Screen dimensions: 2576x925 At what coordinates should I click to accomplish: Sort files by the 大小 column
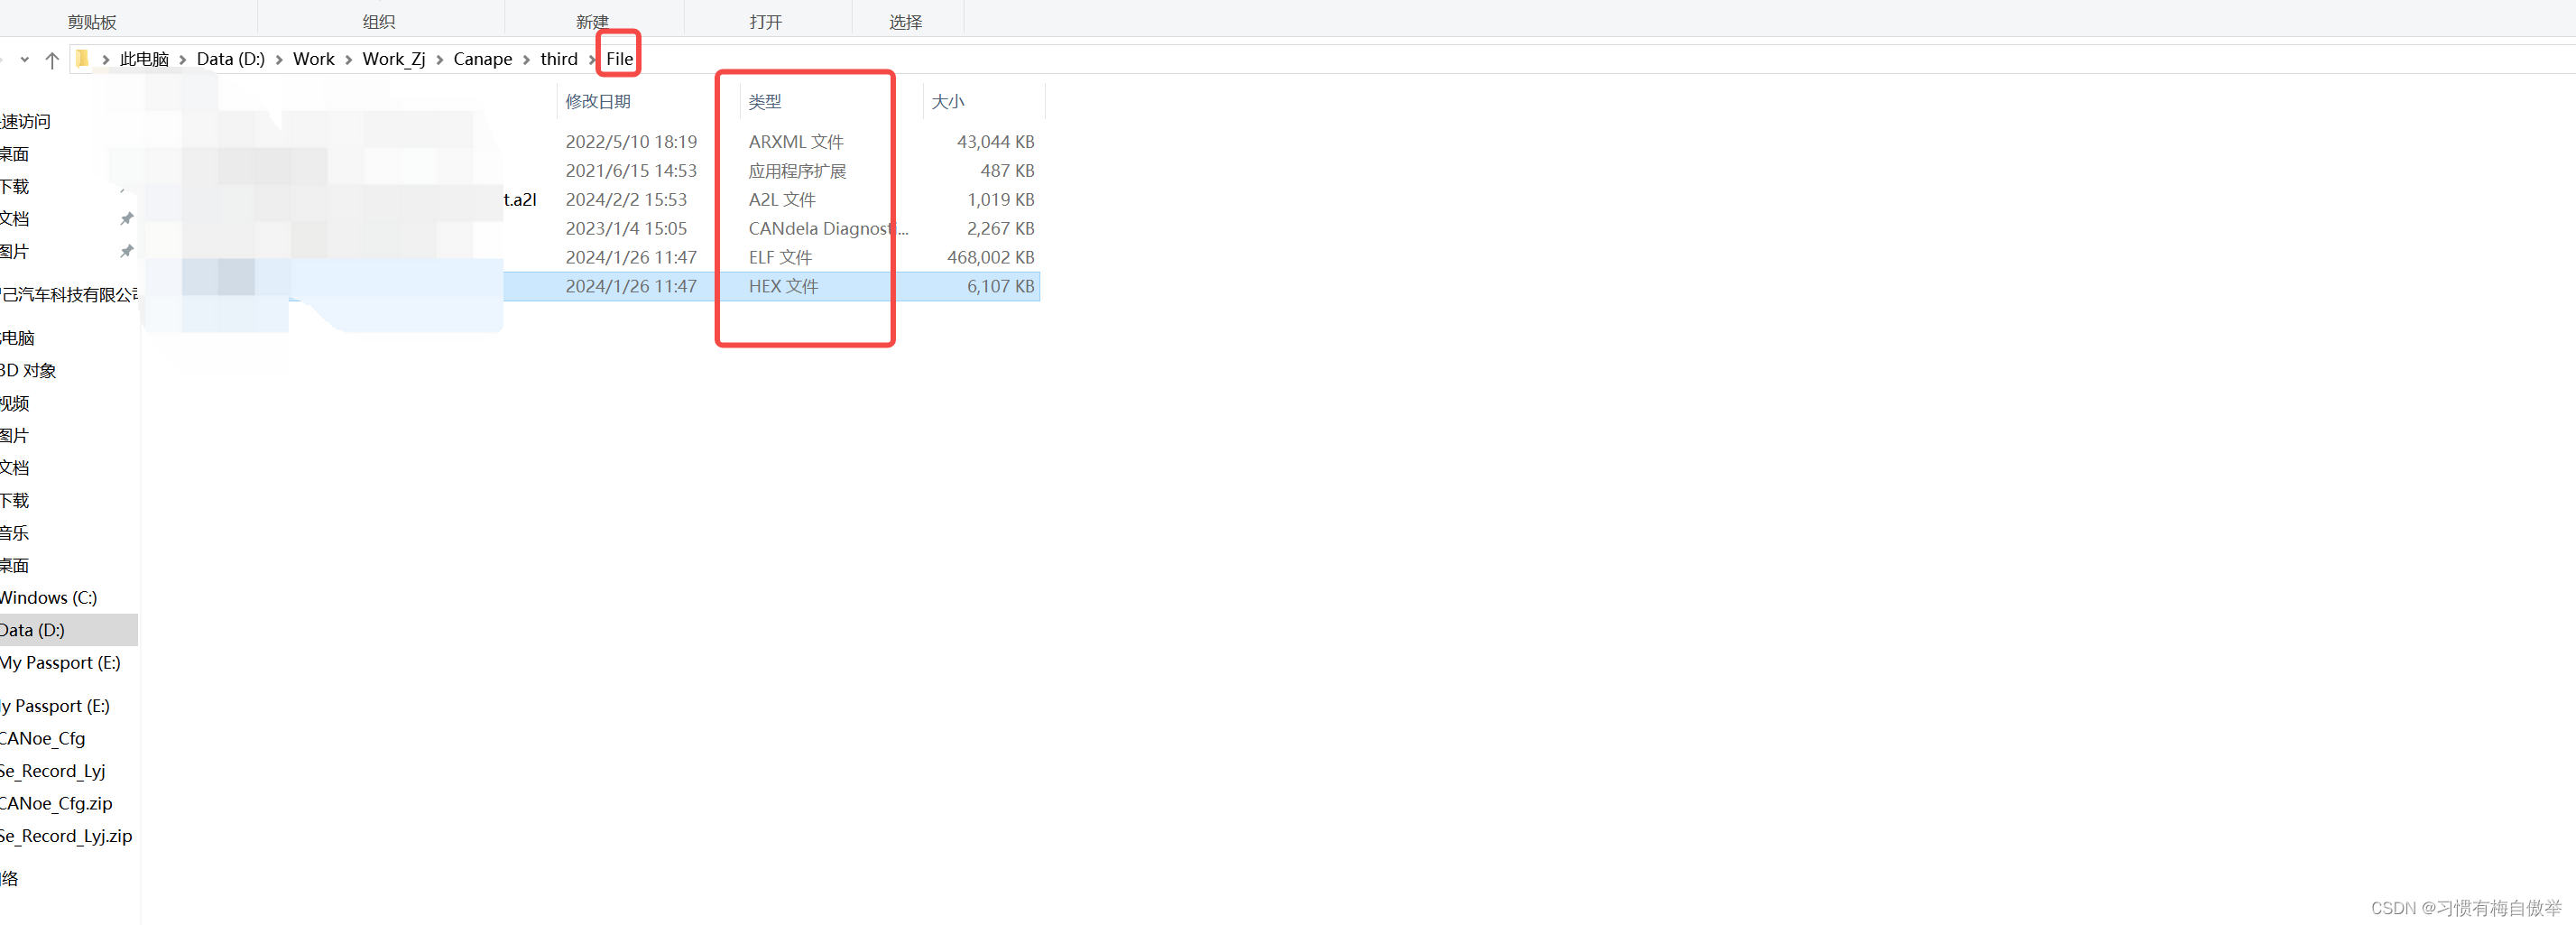pos(947,101)
